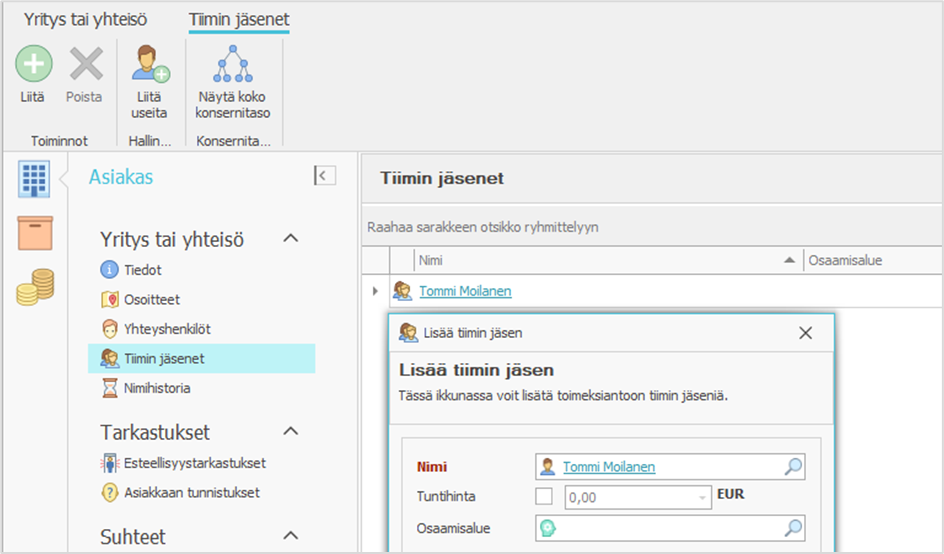Click the Poista delete icon
The image size is (944, 554).
click(x=84, y=66)
